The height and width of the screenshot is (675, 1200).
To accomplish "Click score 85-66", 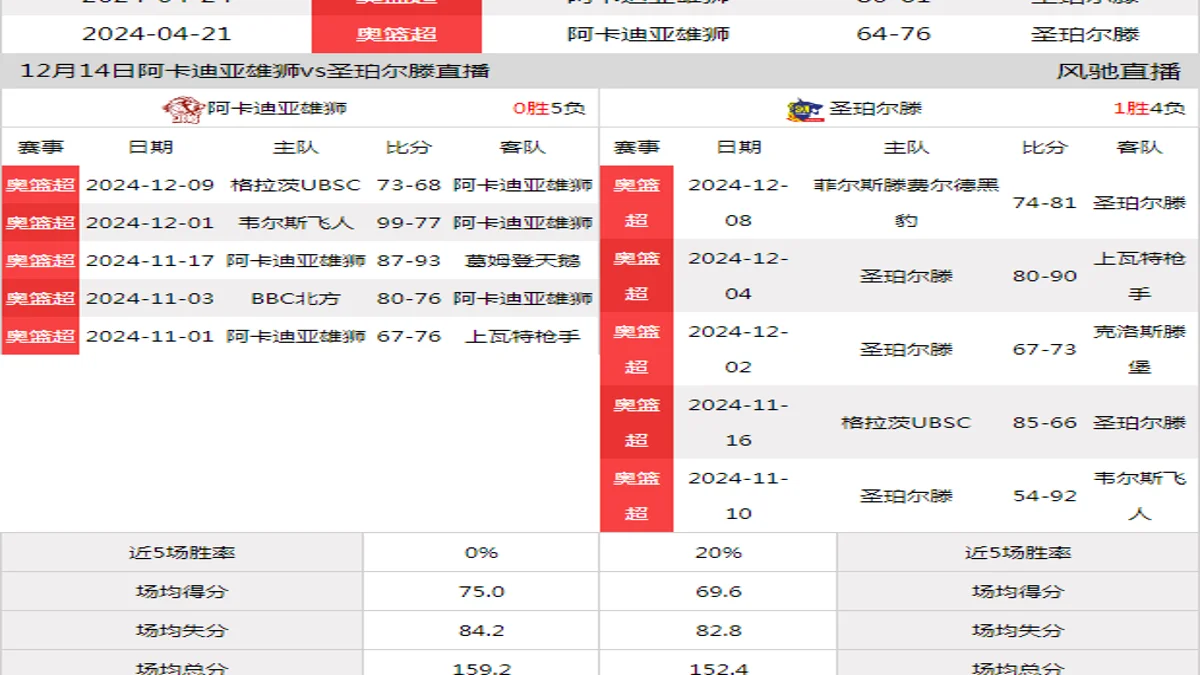I will pos(1045,422).
